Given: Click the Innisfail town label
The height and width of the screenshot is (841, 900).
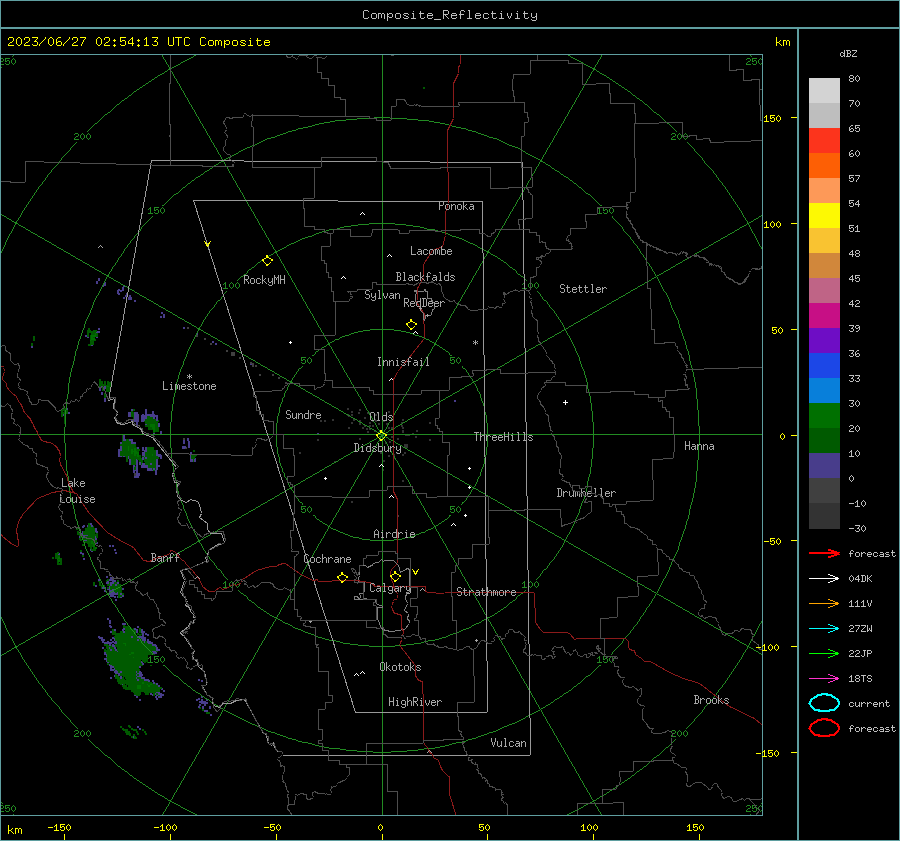Looking at the screenshot, I should tap(403, 362).
